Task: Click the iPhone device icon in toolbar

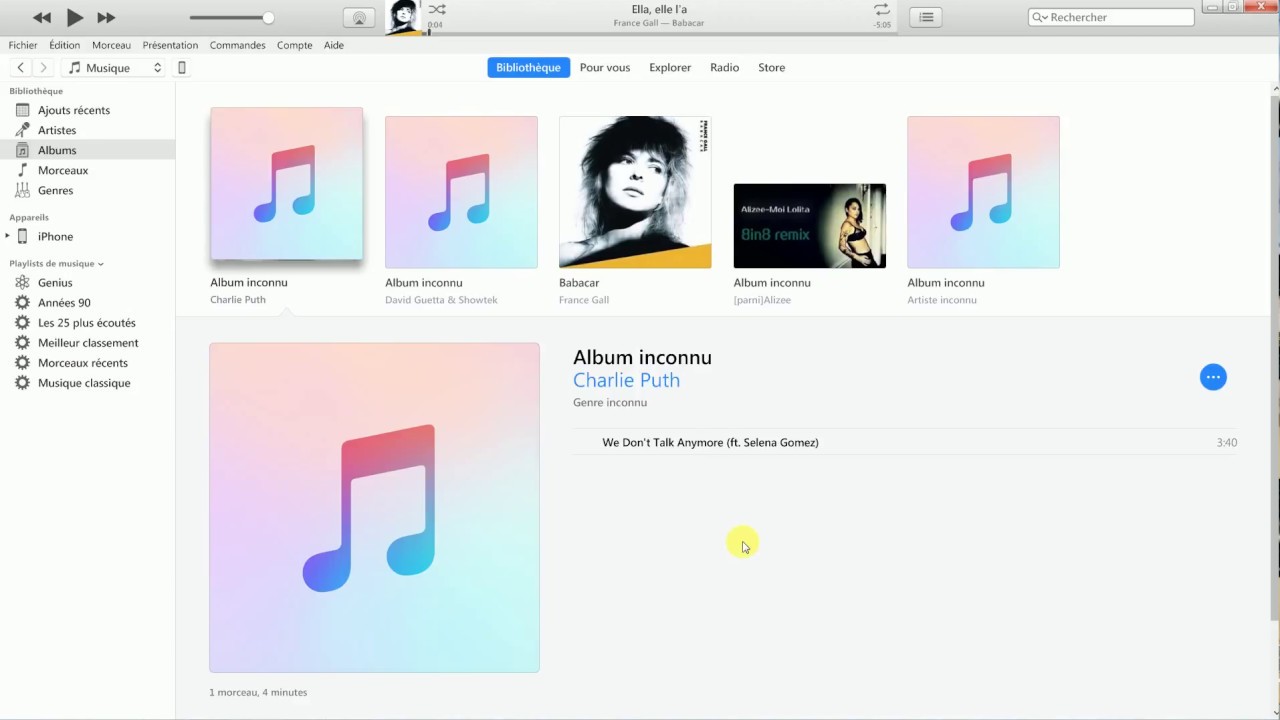Action: click(181, 68)
